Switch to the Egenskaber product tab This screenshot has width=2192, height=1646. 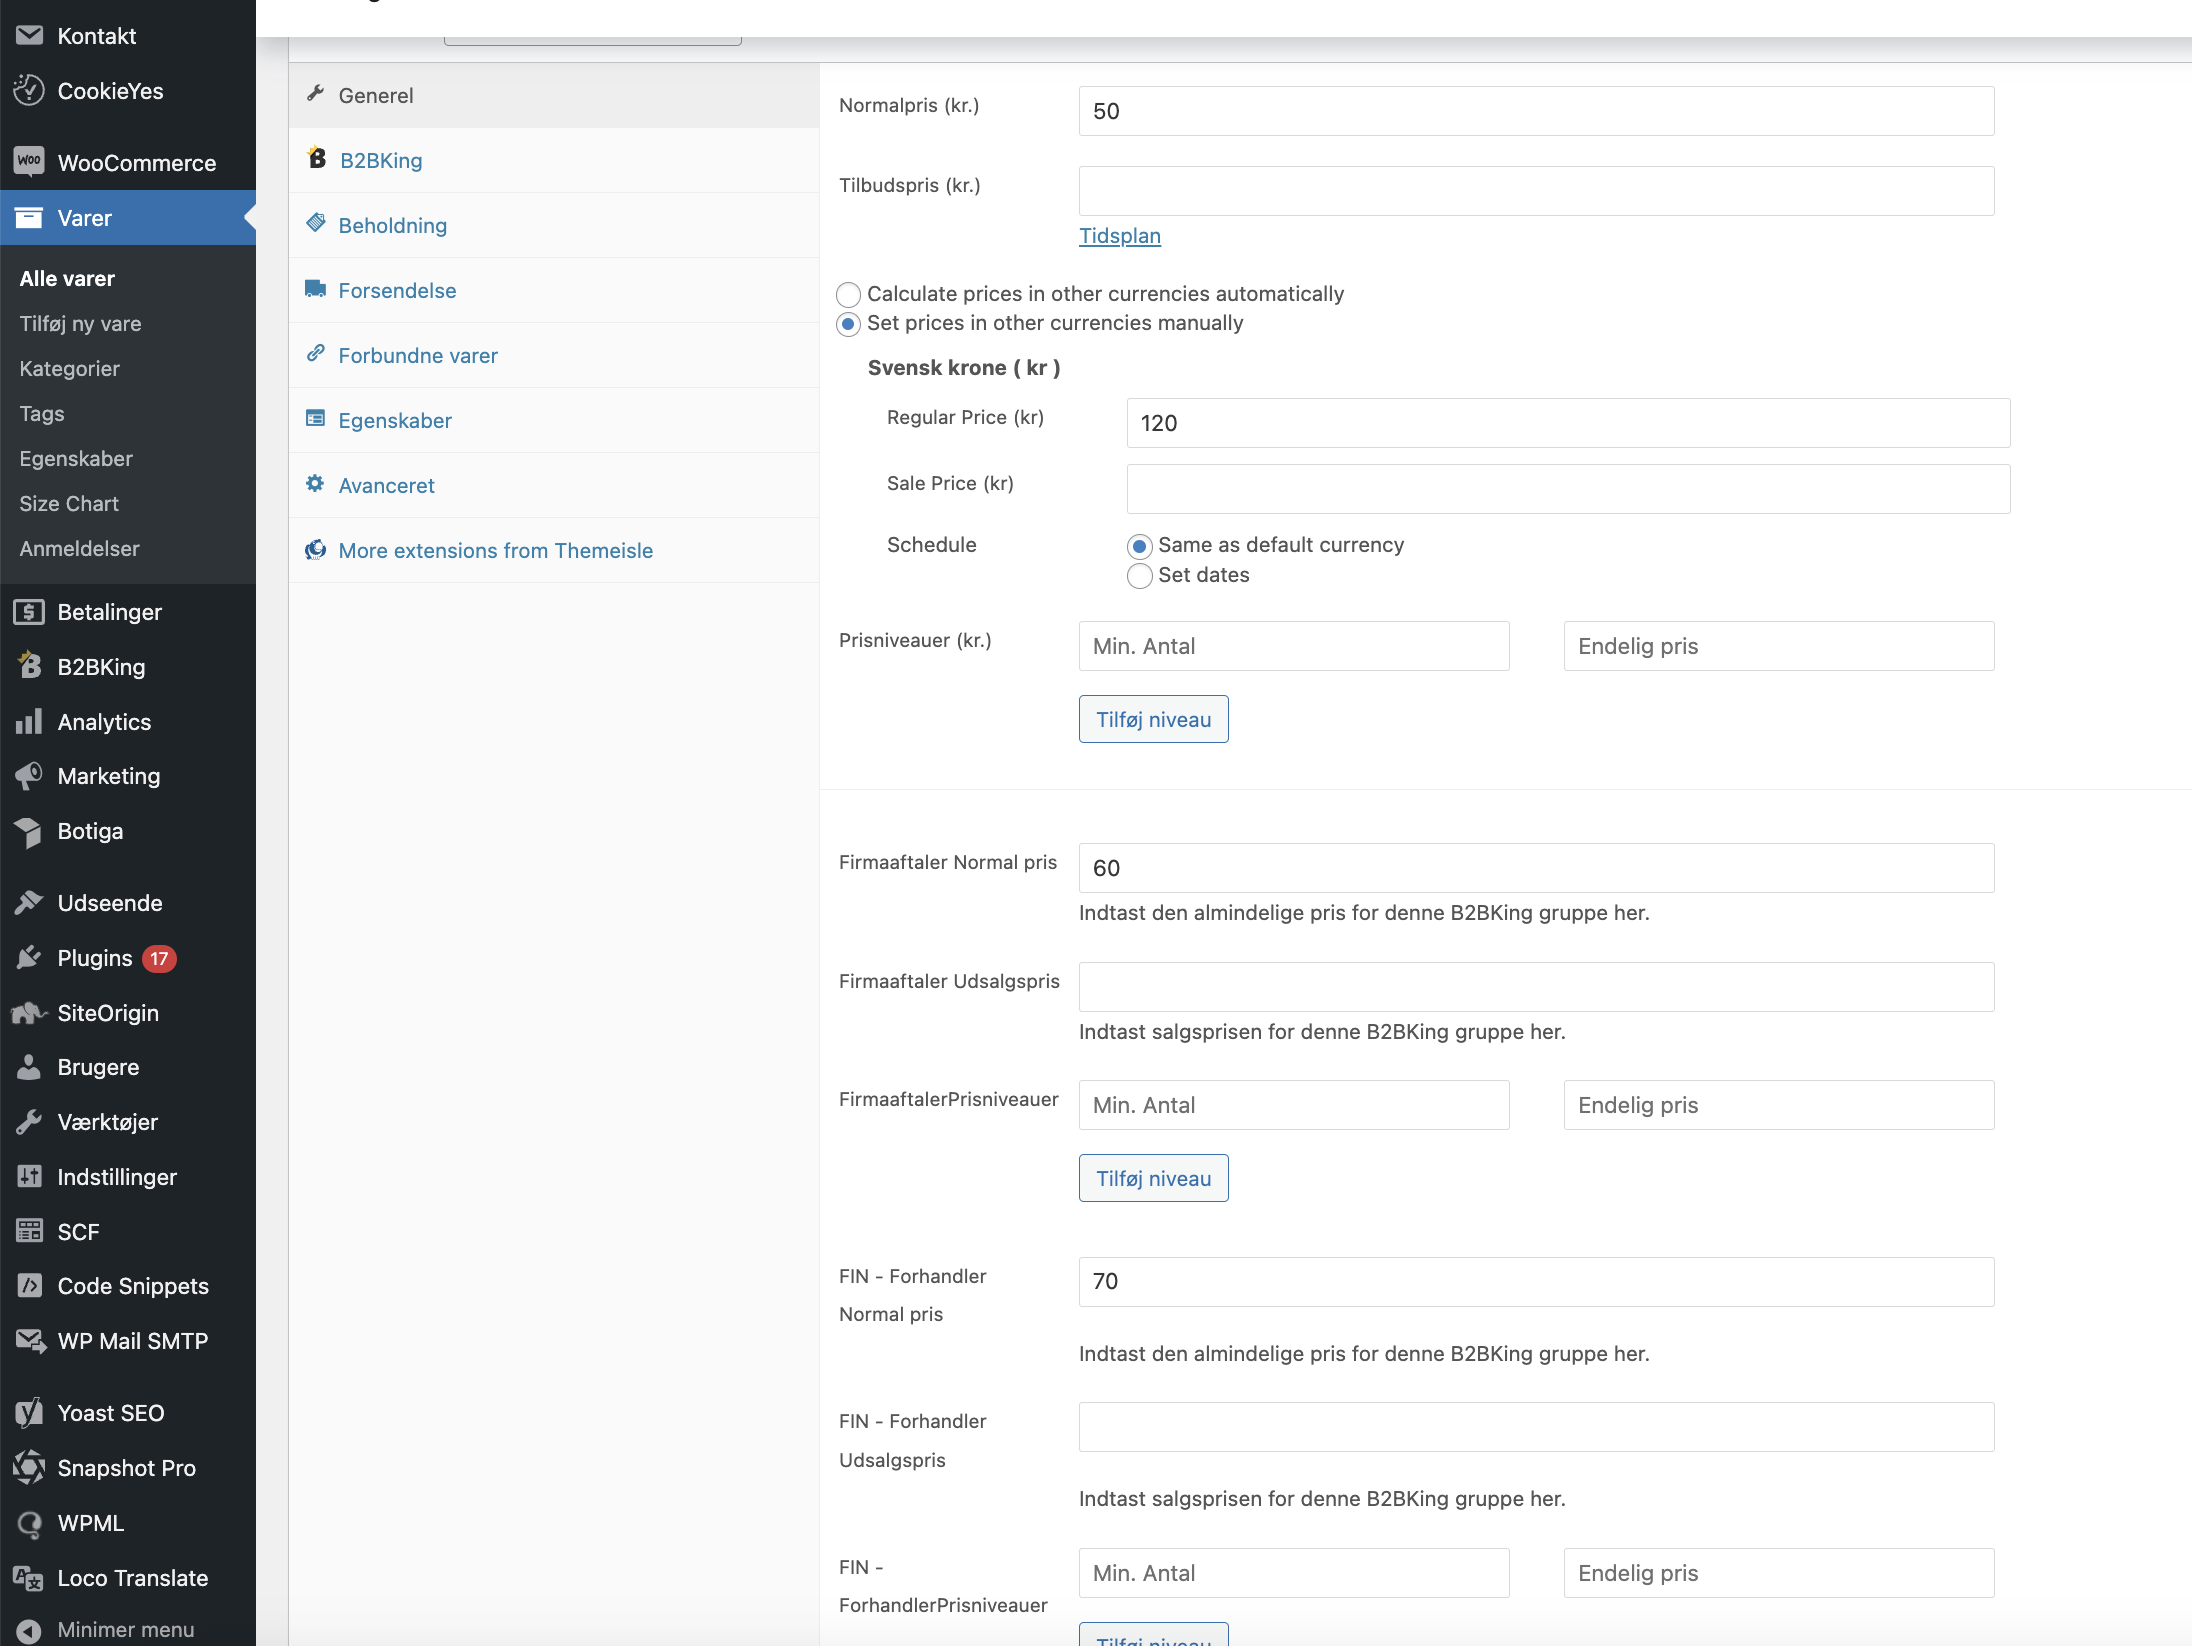click(x=554, y=420)
